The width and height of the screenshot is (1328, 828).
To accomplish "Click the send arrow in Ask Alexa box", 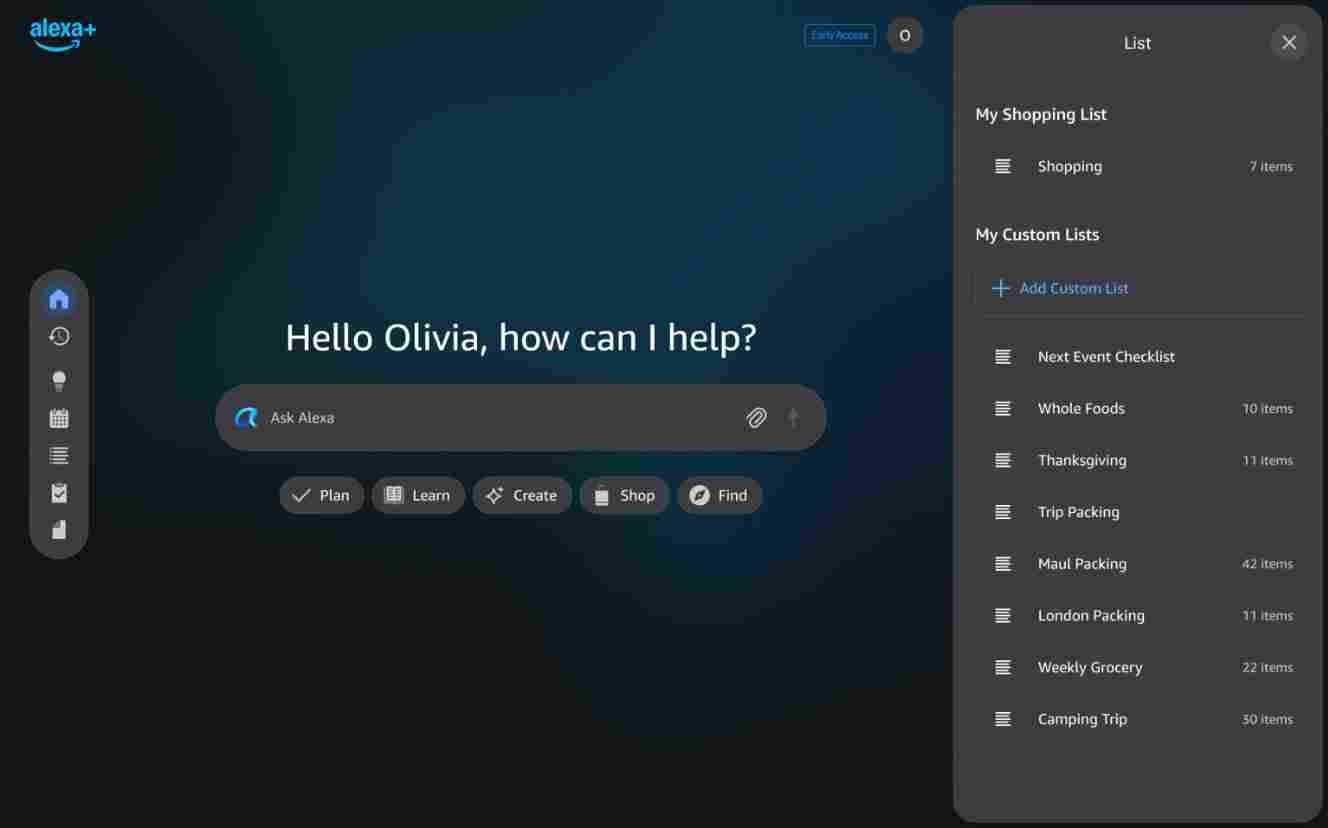I will tap(794, 418).
